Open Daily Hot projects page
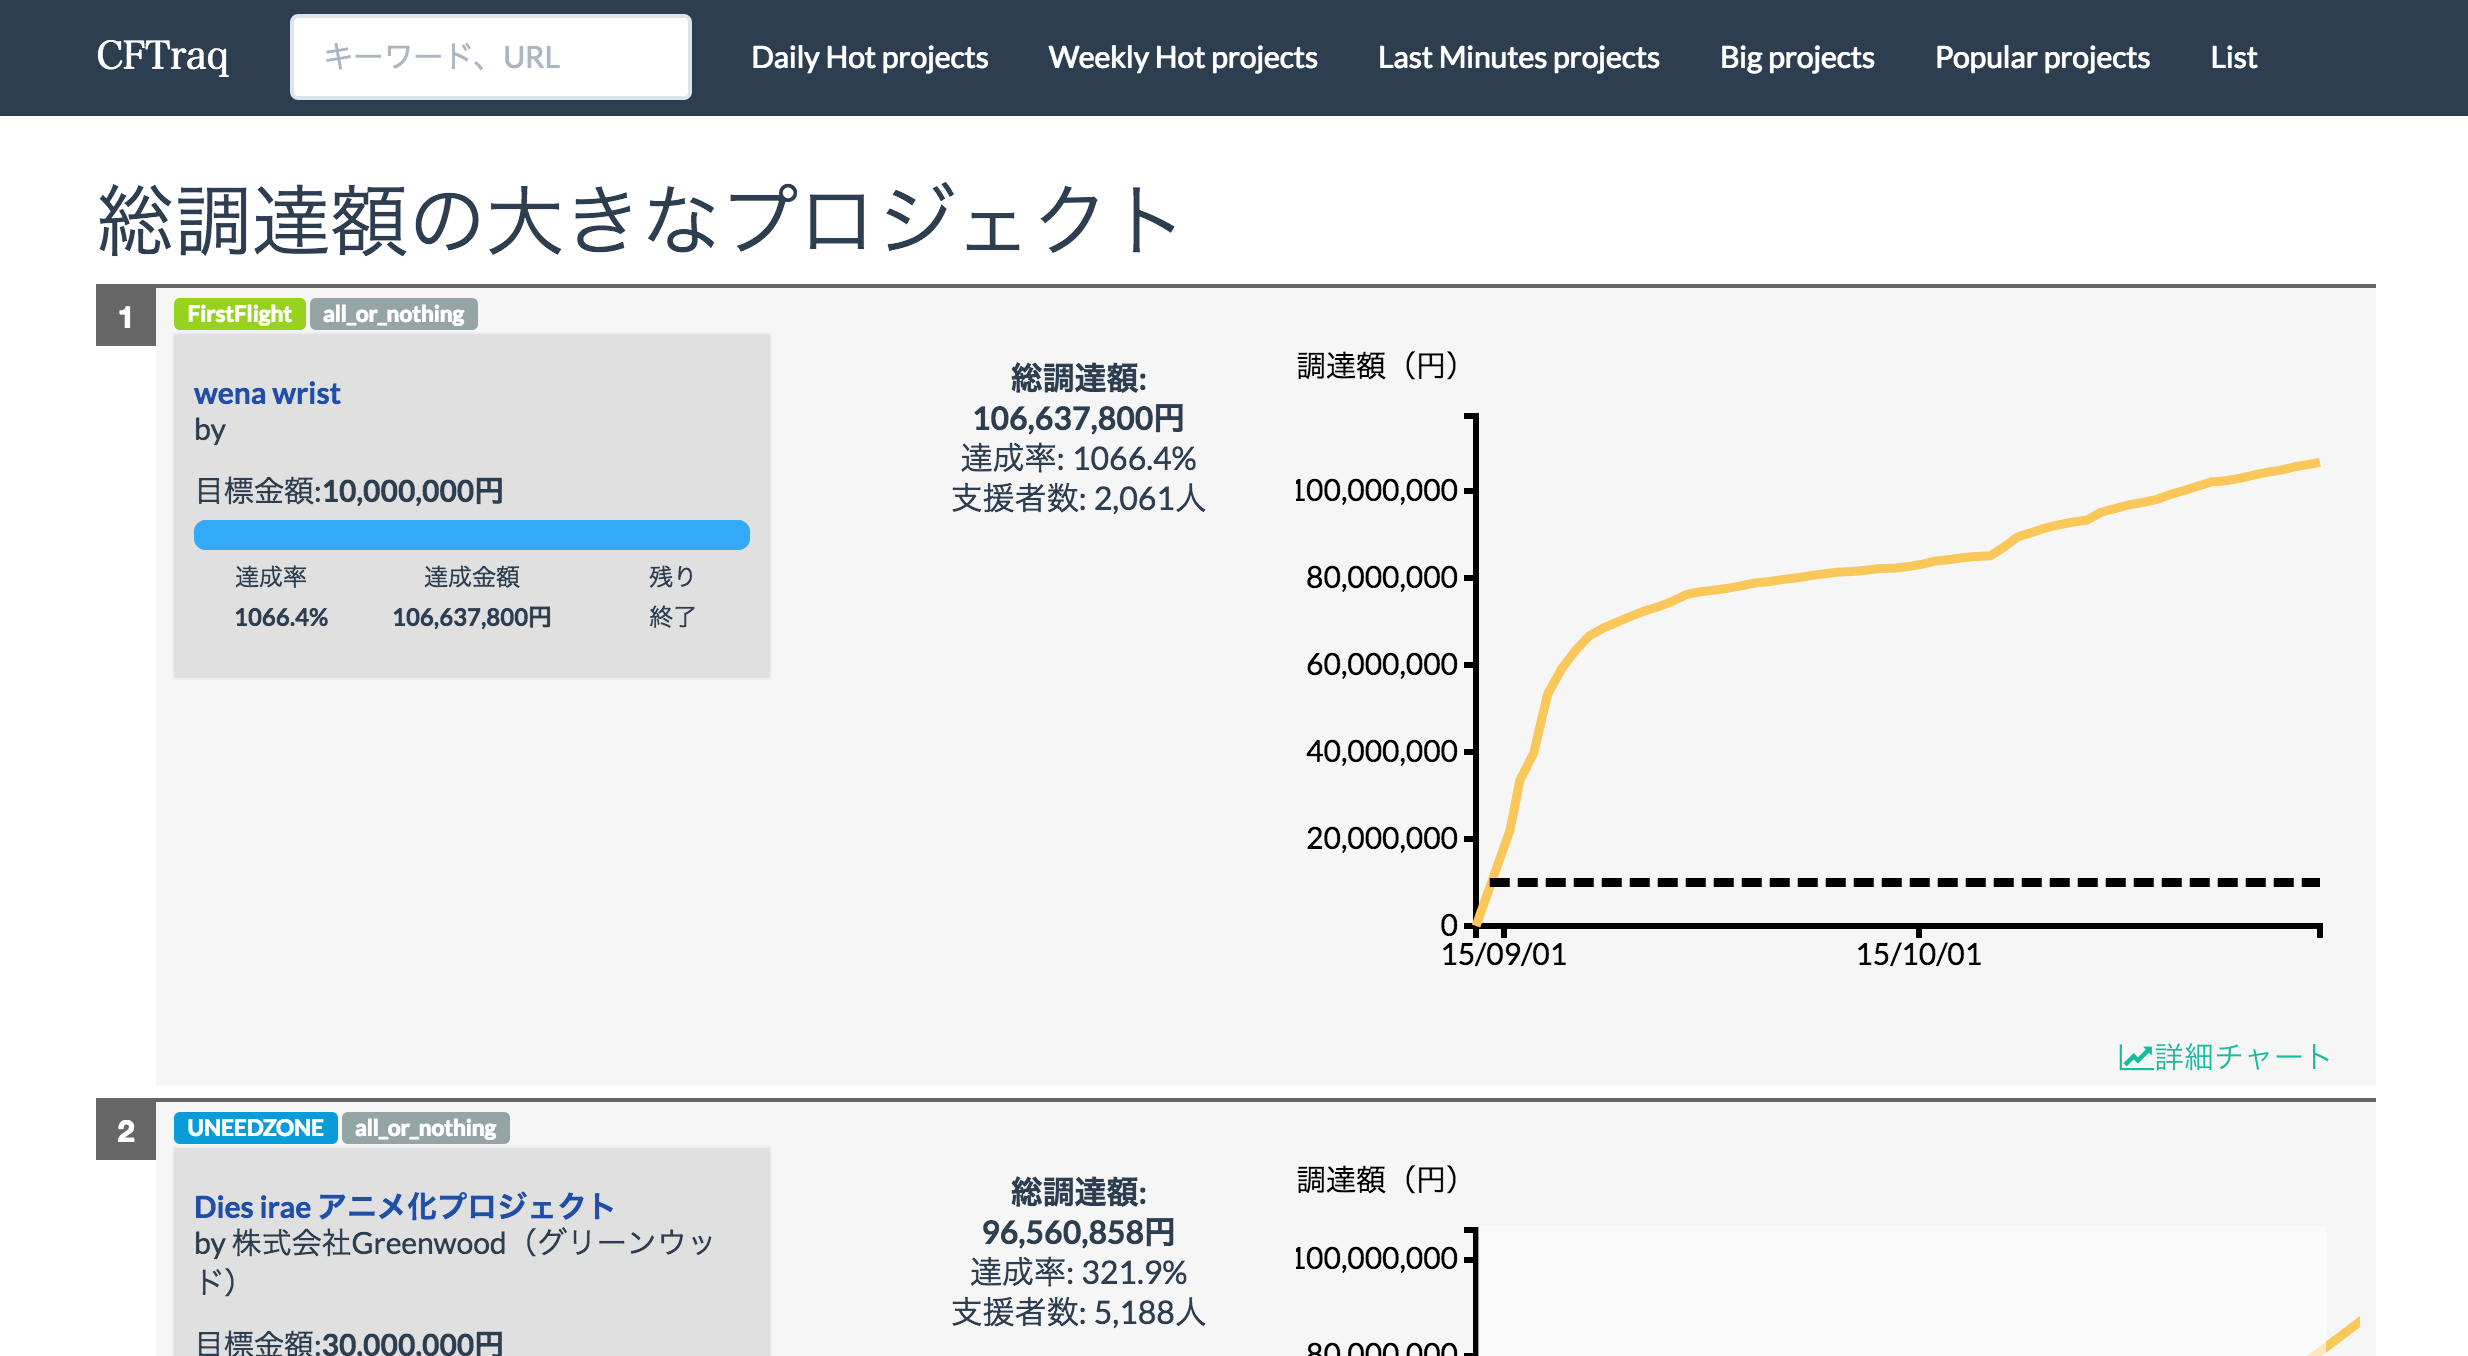This screenshot has width=2468, height=1356. coord(869,58)
